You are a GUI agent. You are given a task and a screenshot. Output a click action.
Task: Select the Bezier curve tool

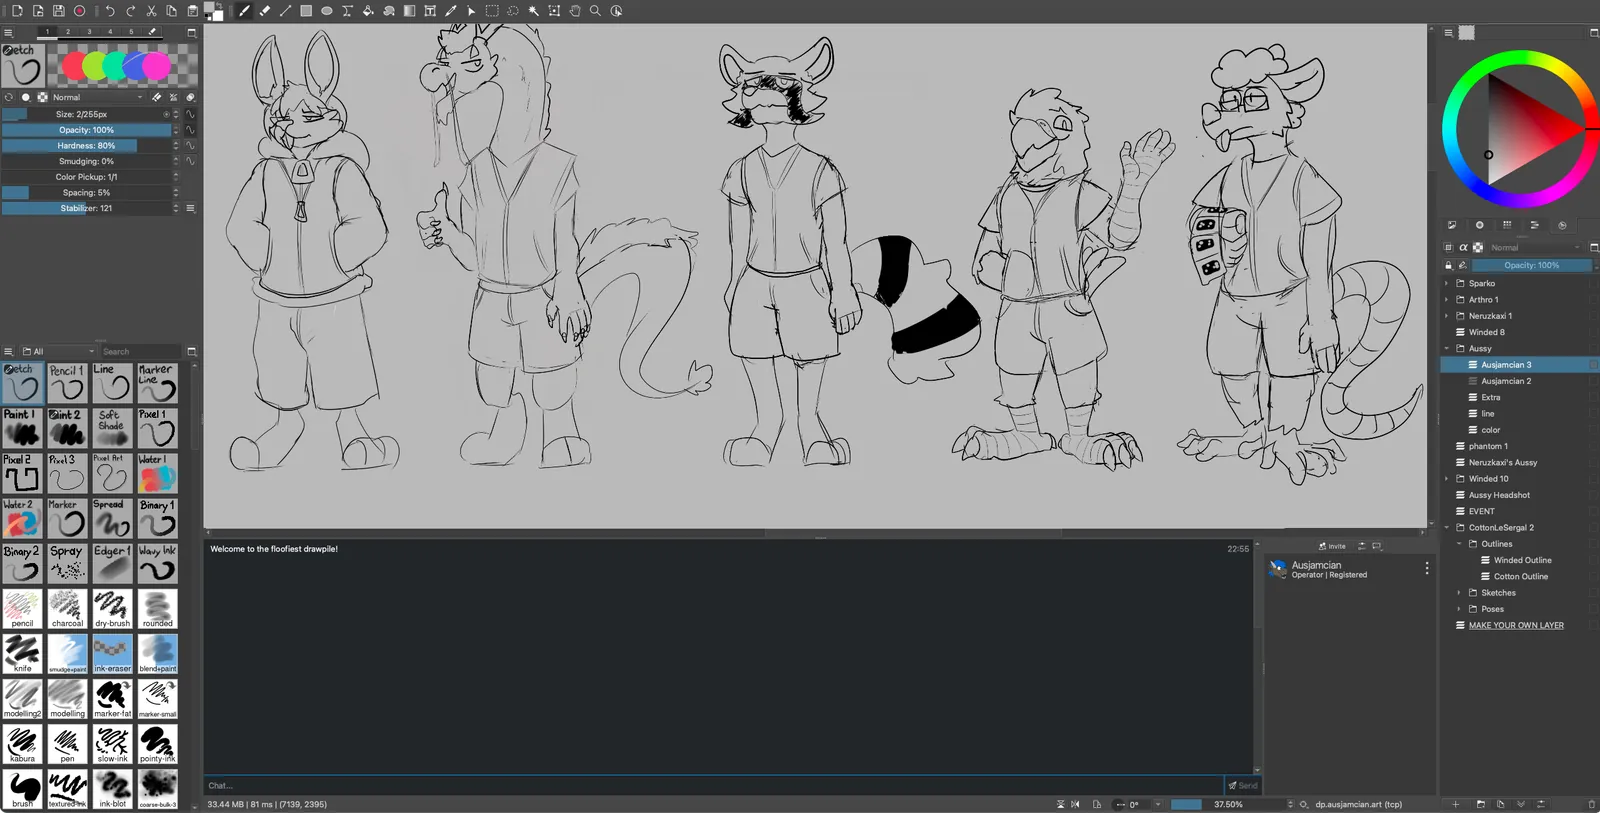[347, 11]
